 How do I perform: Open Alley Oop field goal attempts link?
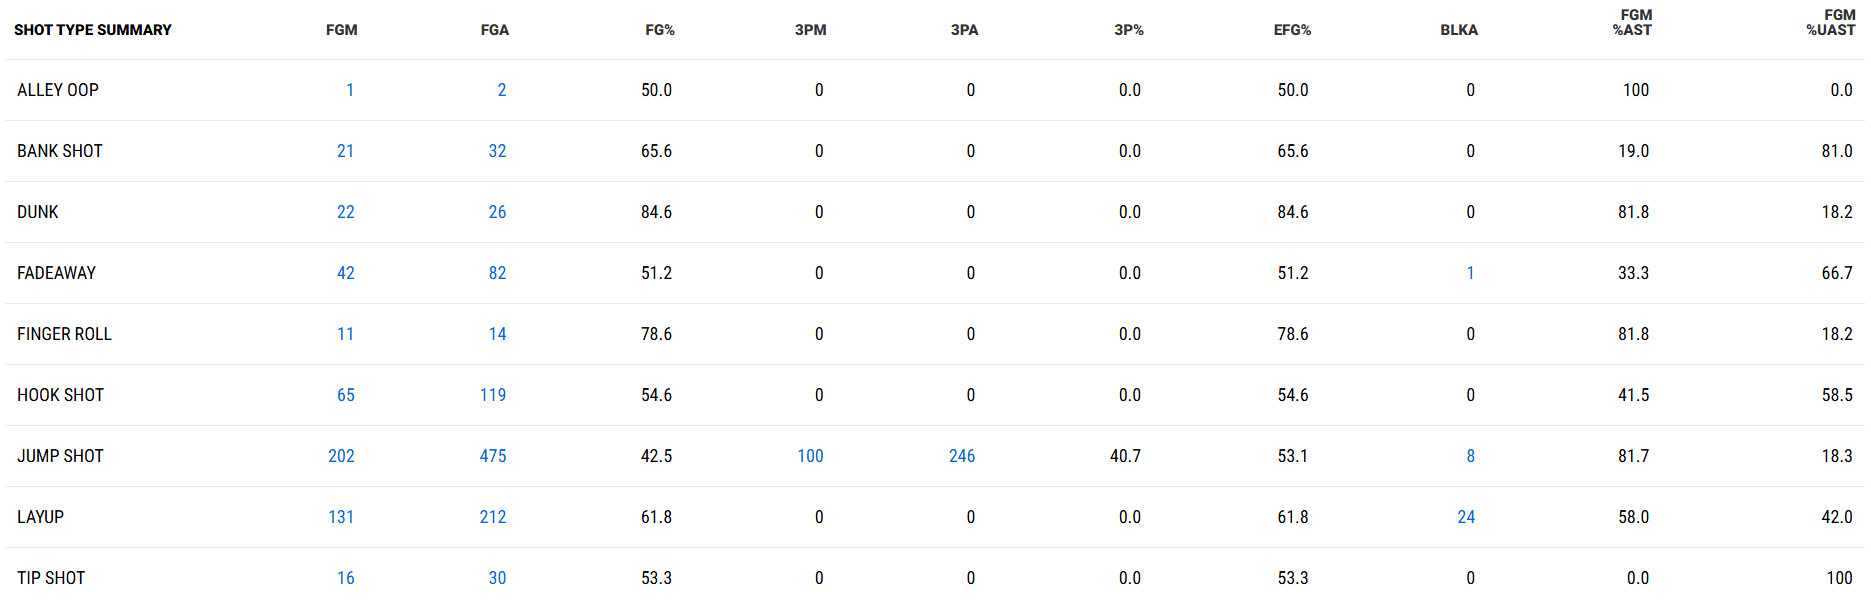click(x=502, y=90)
